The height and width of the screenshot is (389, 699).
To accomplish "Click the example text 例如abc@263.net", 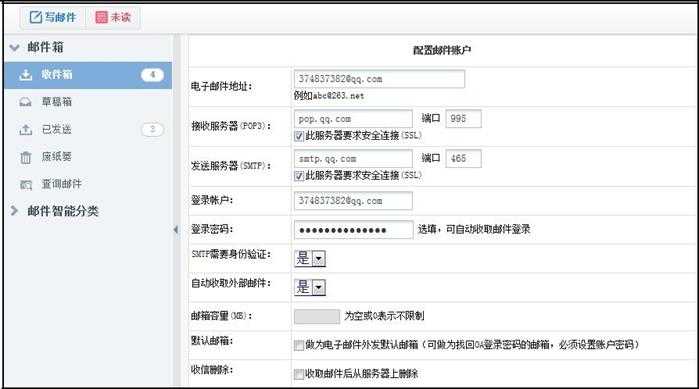I will 329,95.
